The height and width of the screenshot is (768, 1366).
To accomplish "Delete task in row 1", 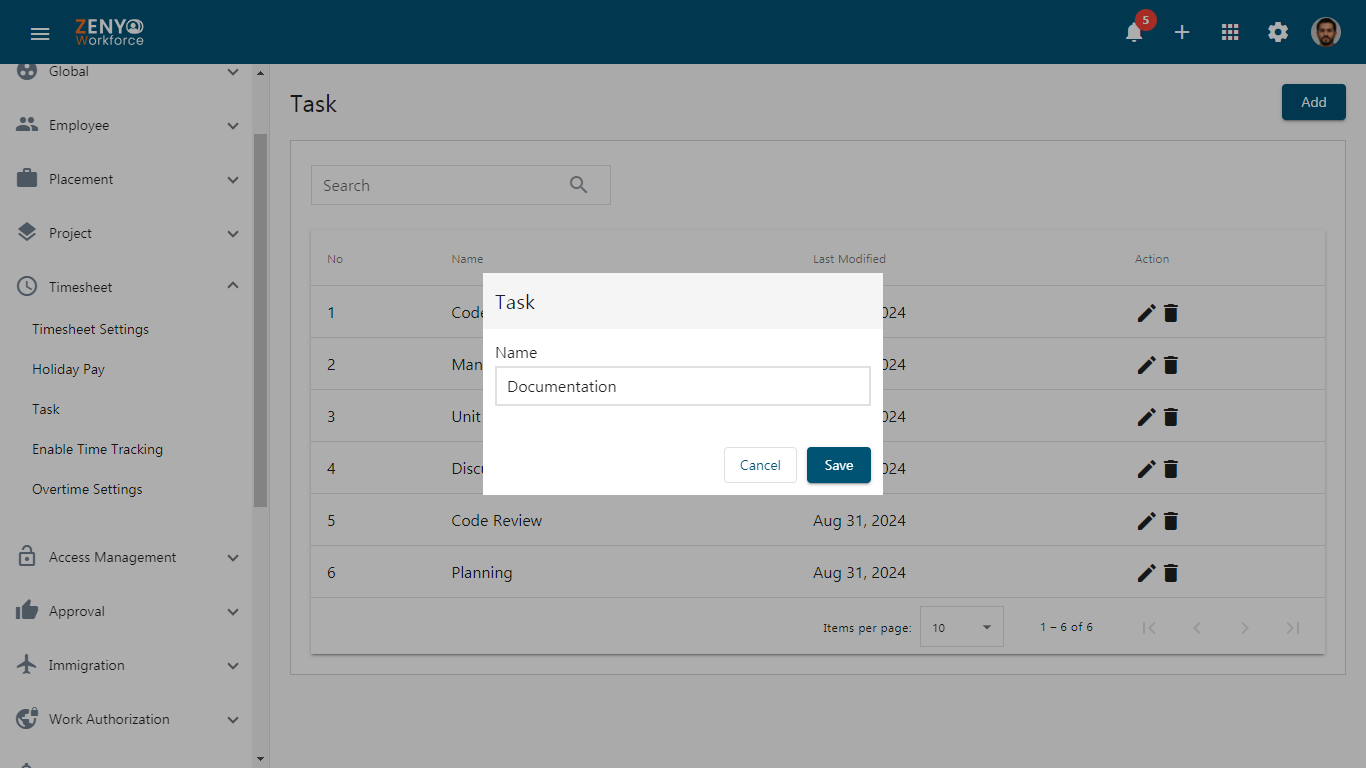I will click(1171, 313).
